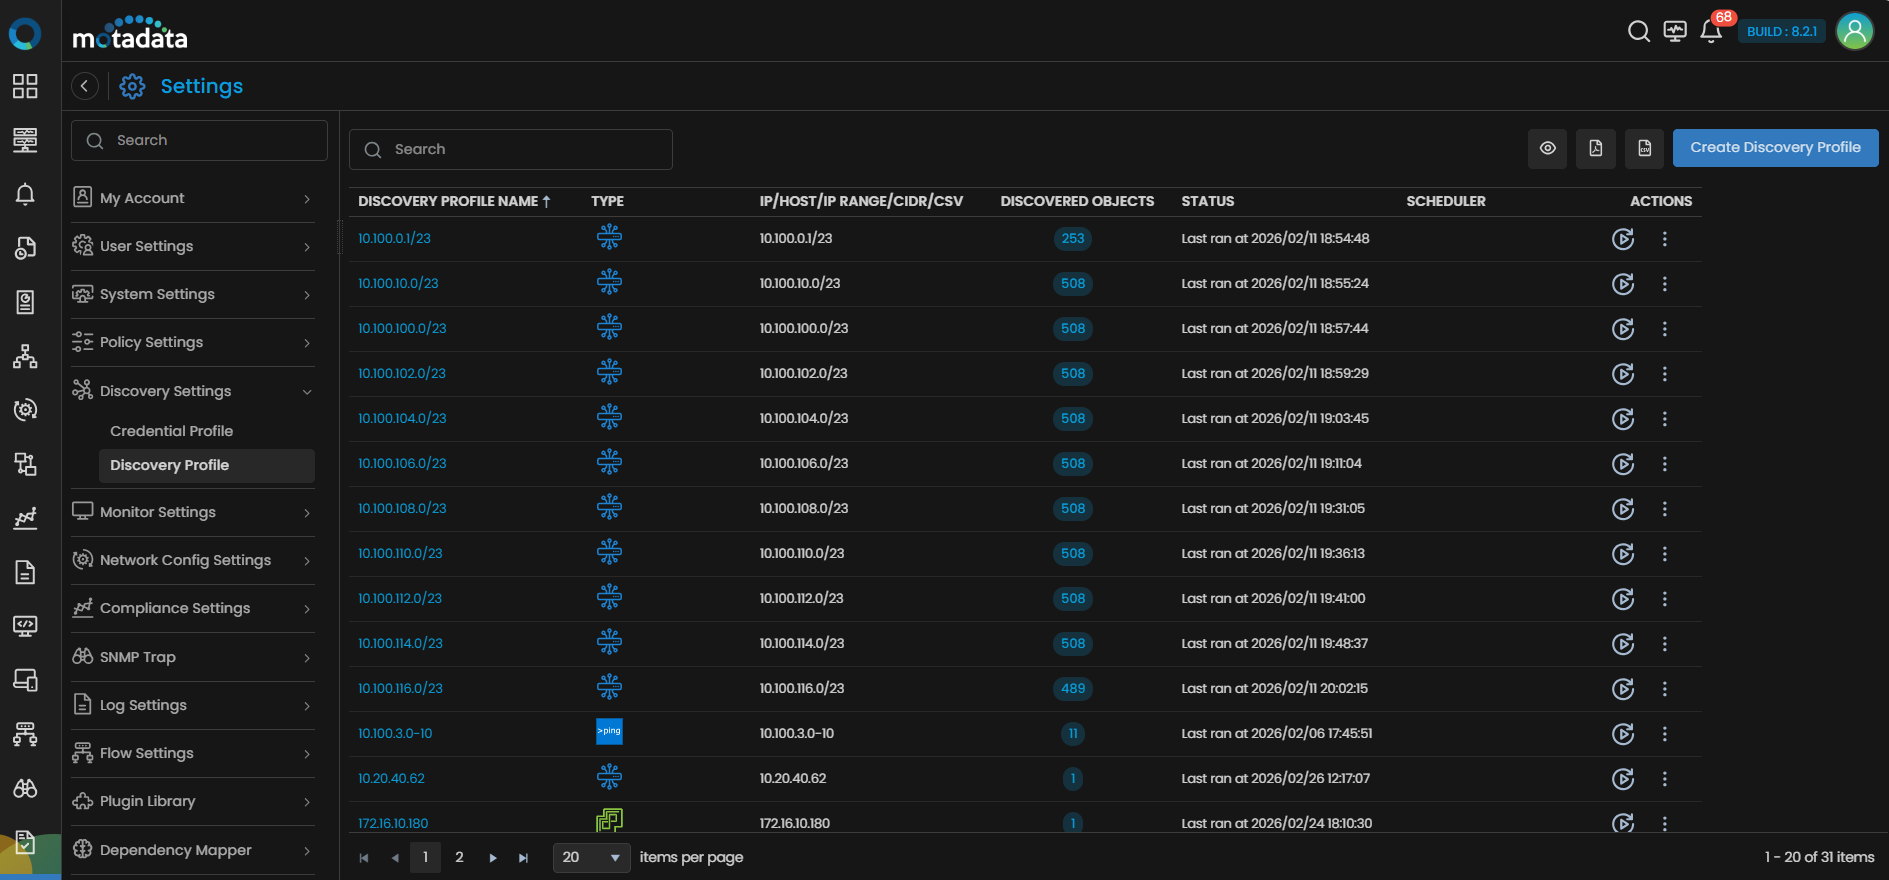Open the more actions menu for 10.100.10.0/23
The image size is (1889, 880).
pos(1664,284)
